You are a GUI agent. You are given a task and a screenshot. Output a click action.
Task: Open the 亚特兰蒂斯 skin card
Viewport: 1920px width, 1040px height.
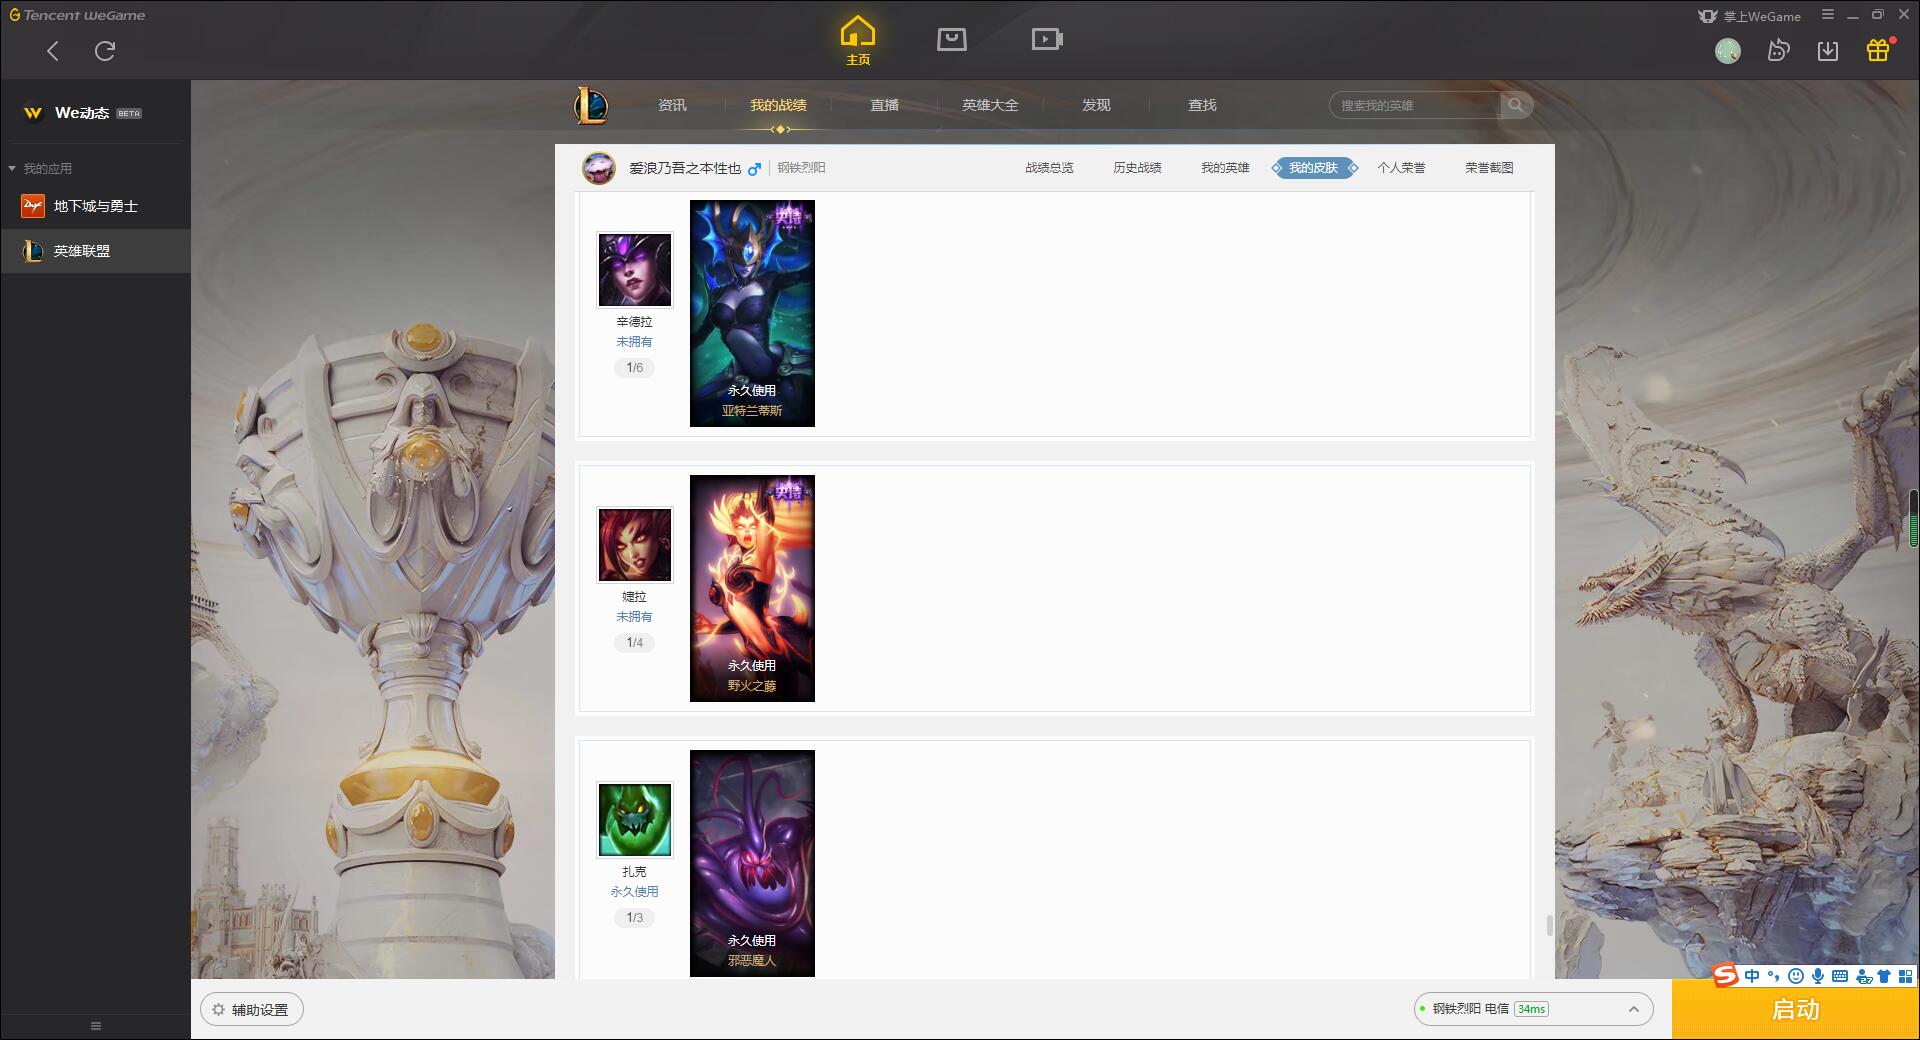752,313
